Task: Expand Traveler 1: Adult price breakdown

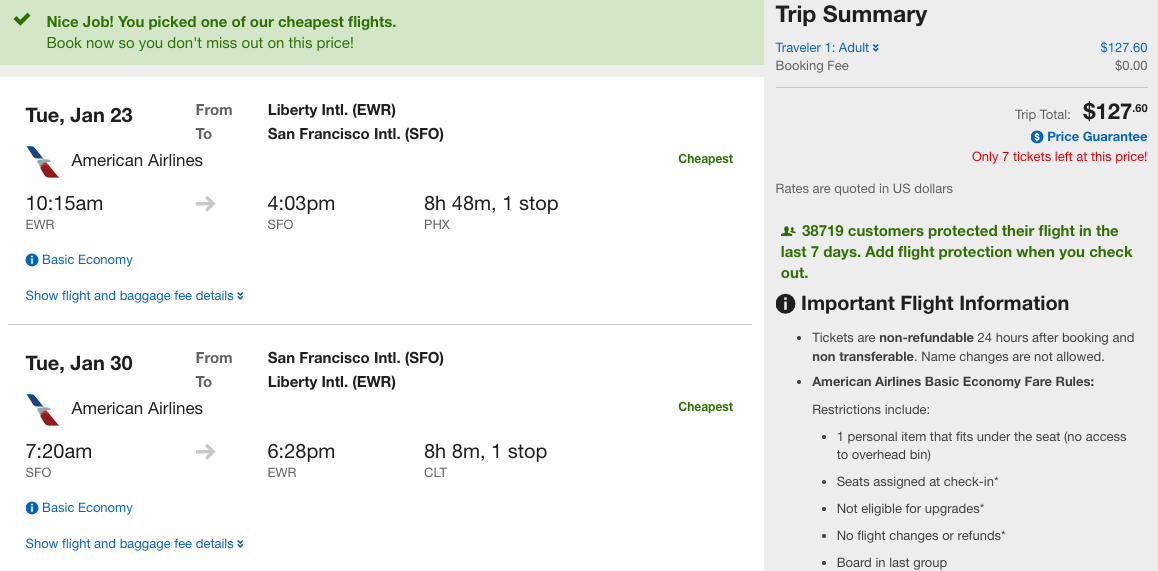Action: (x=827, y=48)
